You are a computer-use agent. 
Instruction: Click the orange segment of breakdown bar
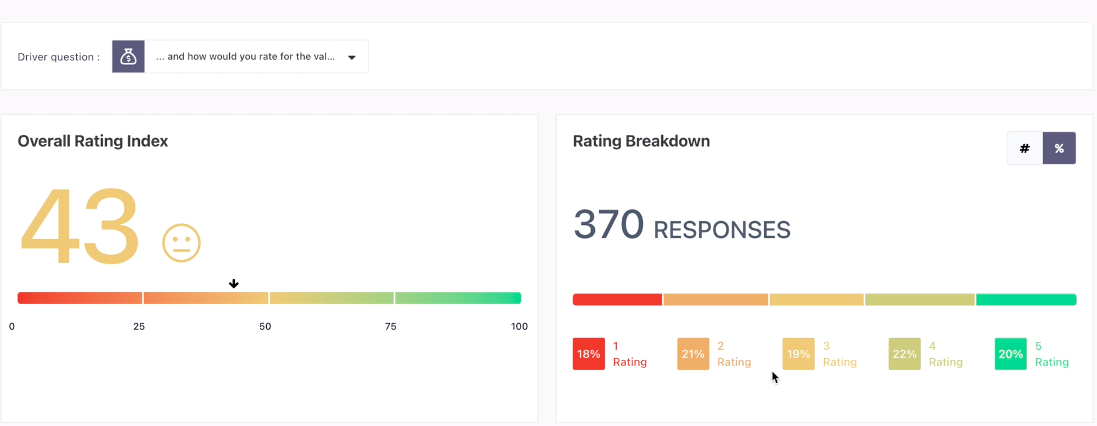(x=716, y=299)
